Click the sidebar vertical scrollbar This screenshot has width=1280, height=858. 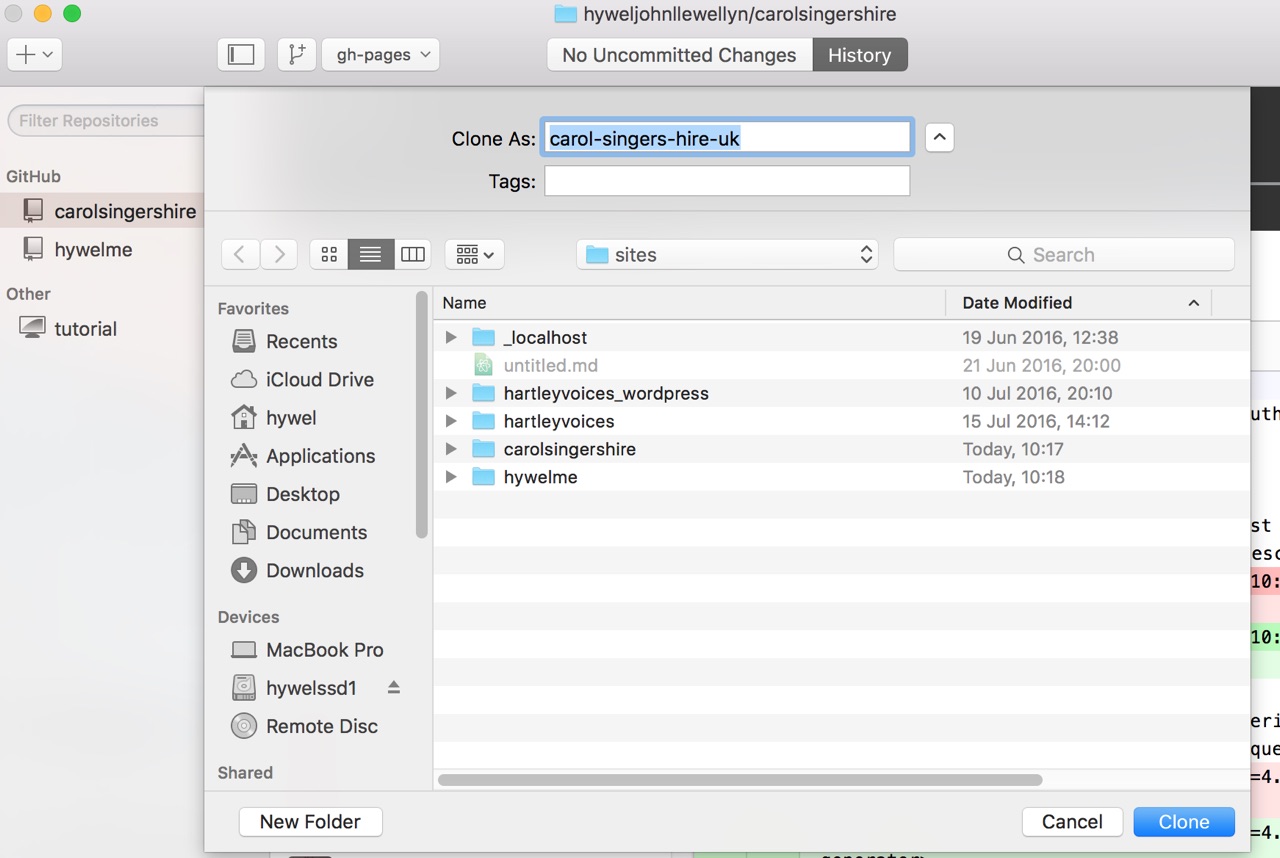pos(422,416)
